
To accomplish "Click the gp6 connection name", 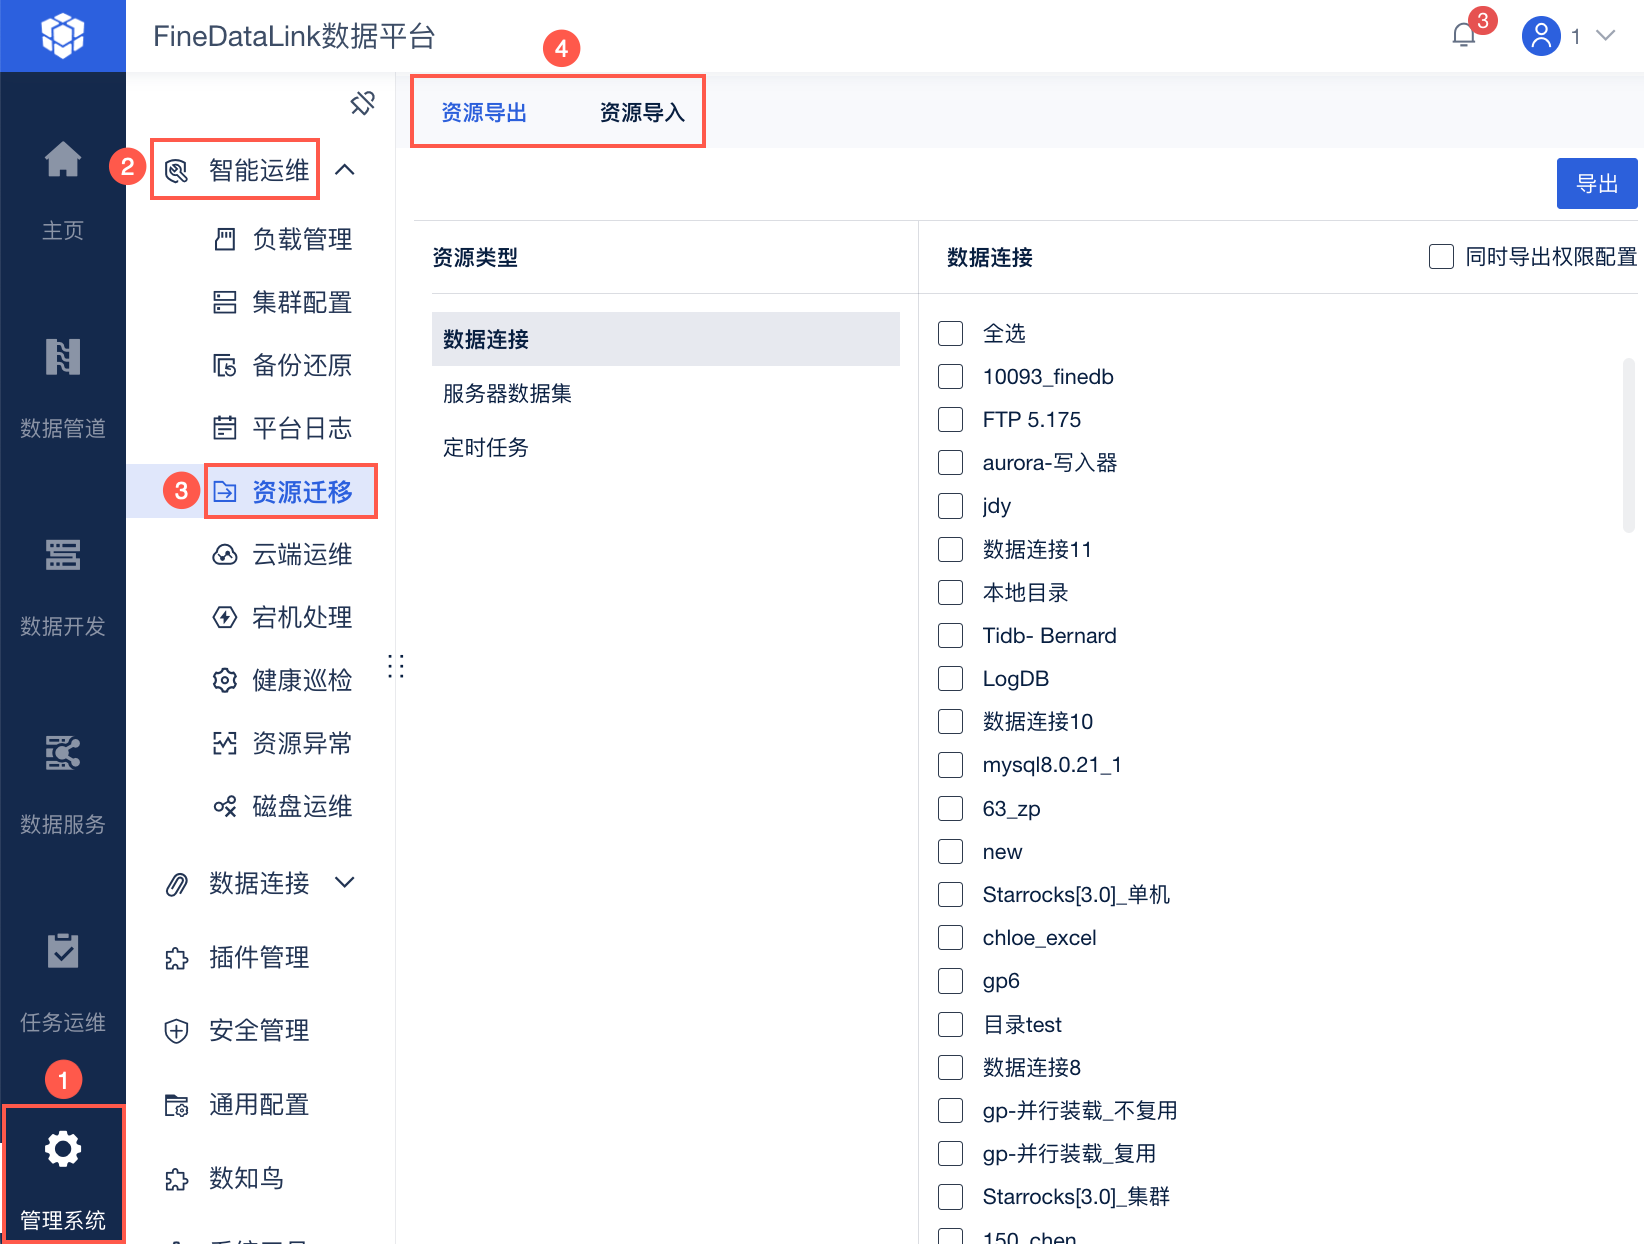I will click(x=1001, y=981).
